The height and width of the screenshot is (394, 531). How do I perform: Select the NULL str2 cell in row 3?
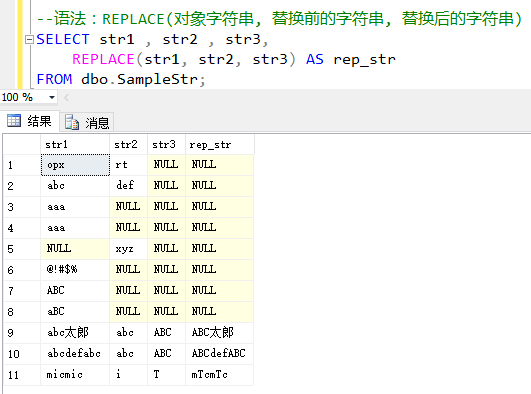(128, 207)
